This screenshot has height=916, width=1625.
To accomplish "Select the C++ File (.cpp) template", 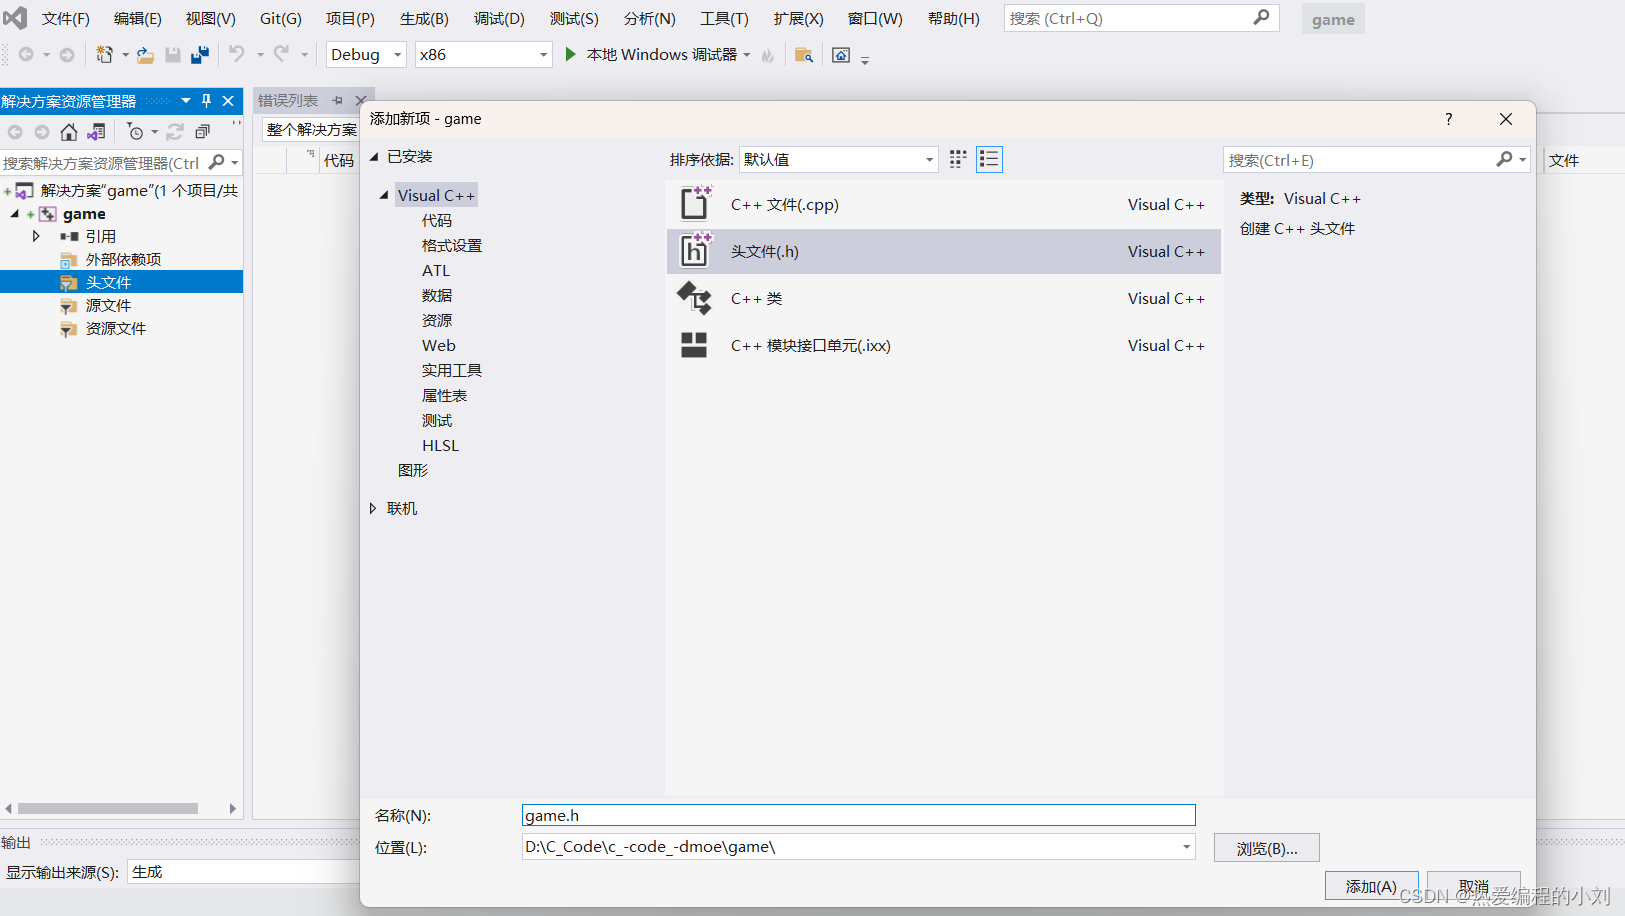I will [943, 205].
